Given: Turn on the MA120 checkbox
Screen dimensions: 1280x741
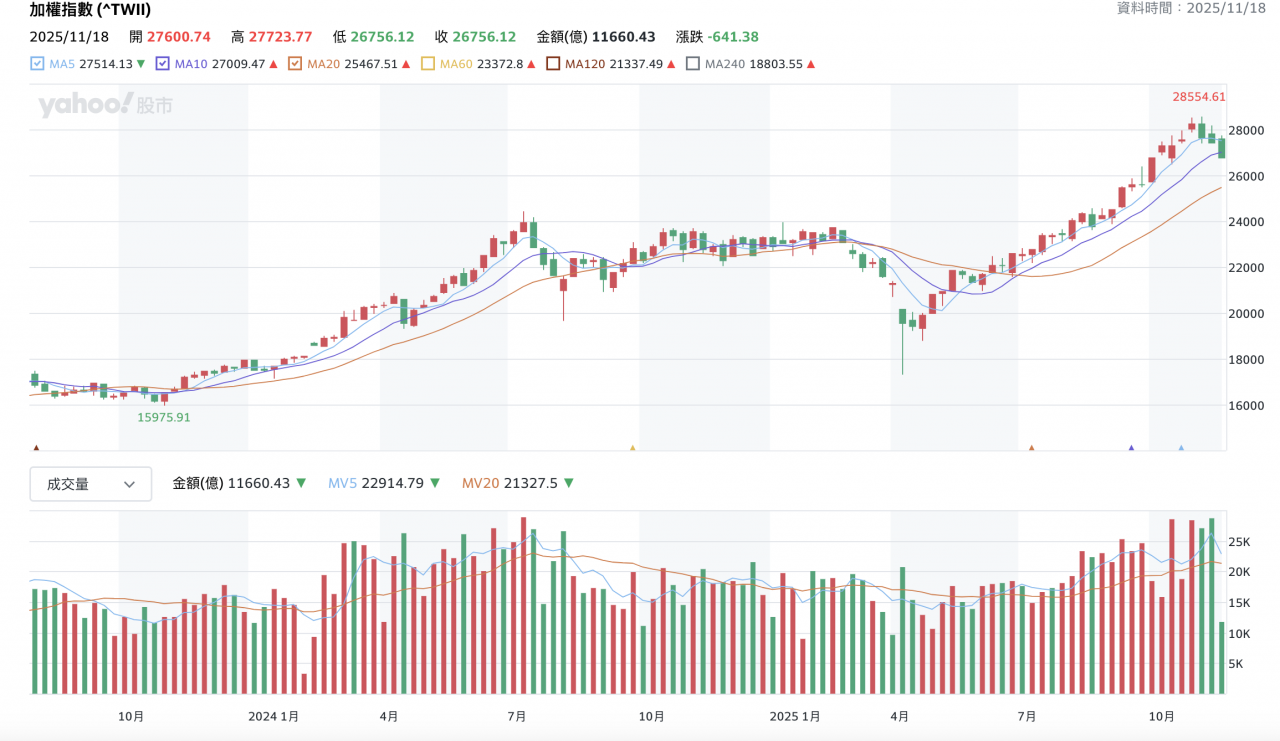Looking at the screenshot, I should (x=553, y=64).
